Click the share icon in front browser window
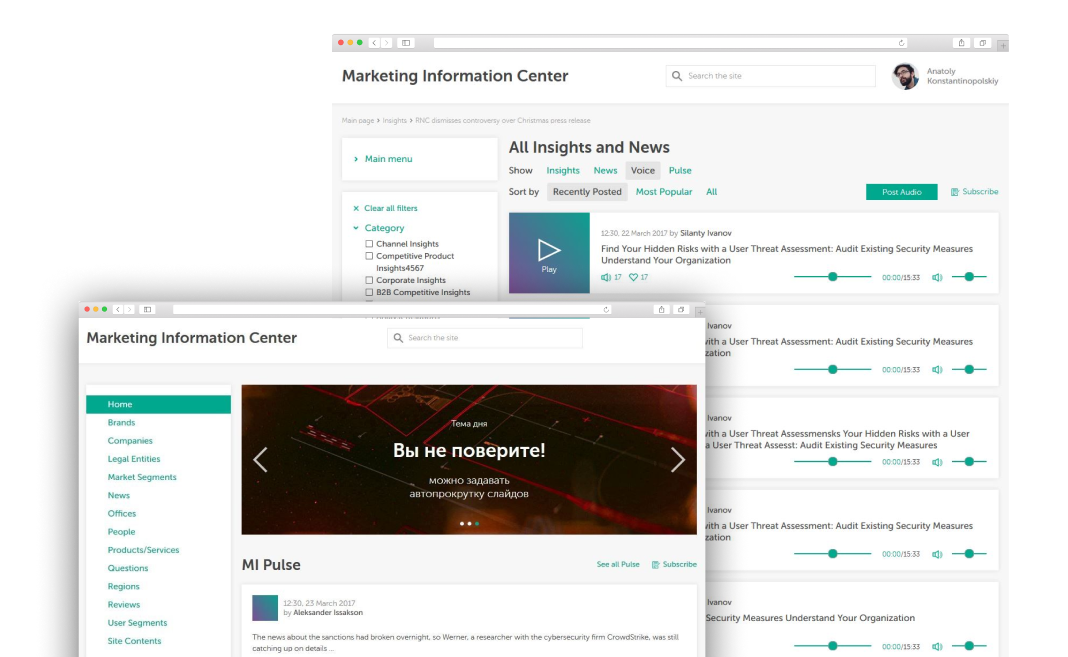Screen dimensions: 1068x657 [661, 309]
